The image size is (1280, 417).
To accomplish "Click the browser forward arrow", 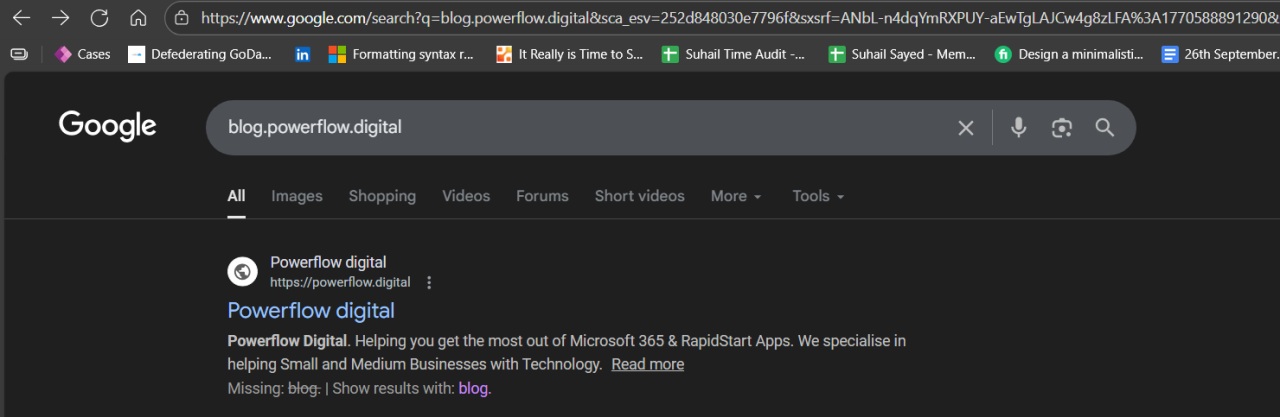I will click(x=60, y=18).
